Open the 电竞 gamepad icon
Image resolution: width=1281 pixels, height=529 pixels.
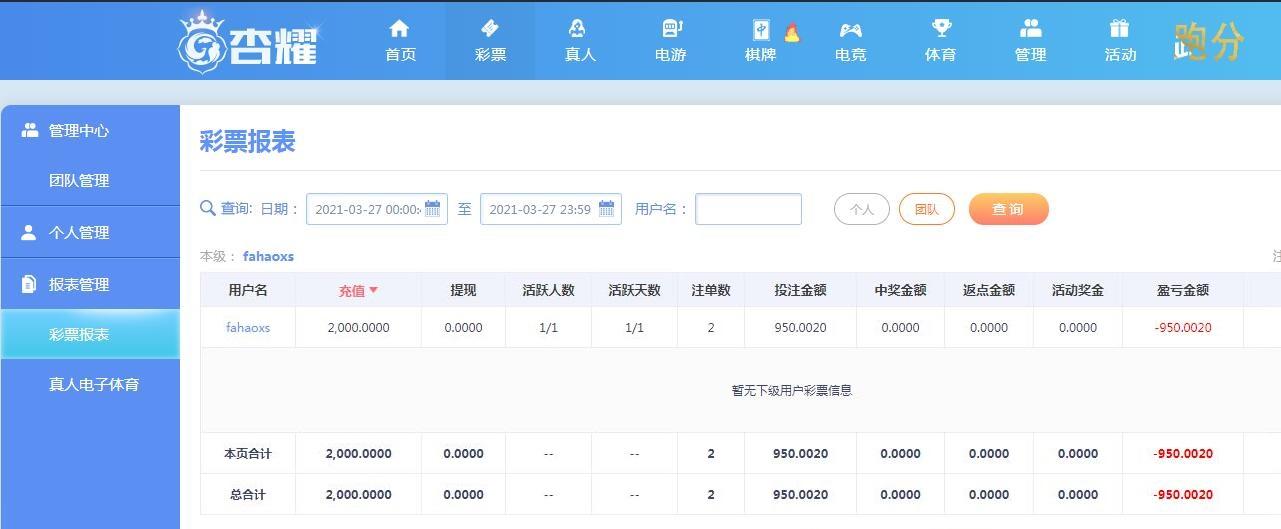click(850, 29)
